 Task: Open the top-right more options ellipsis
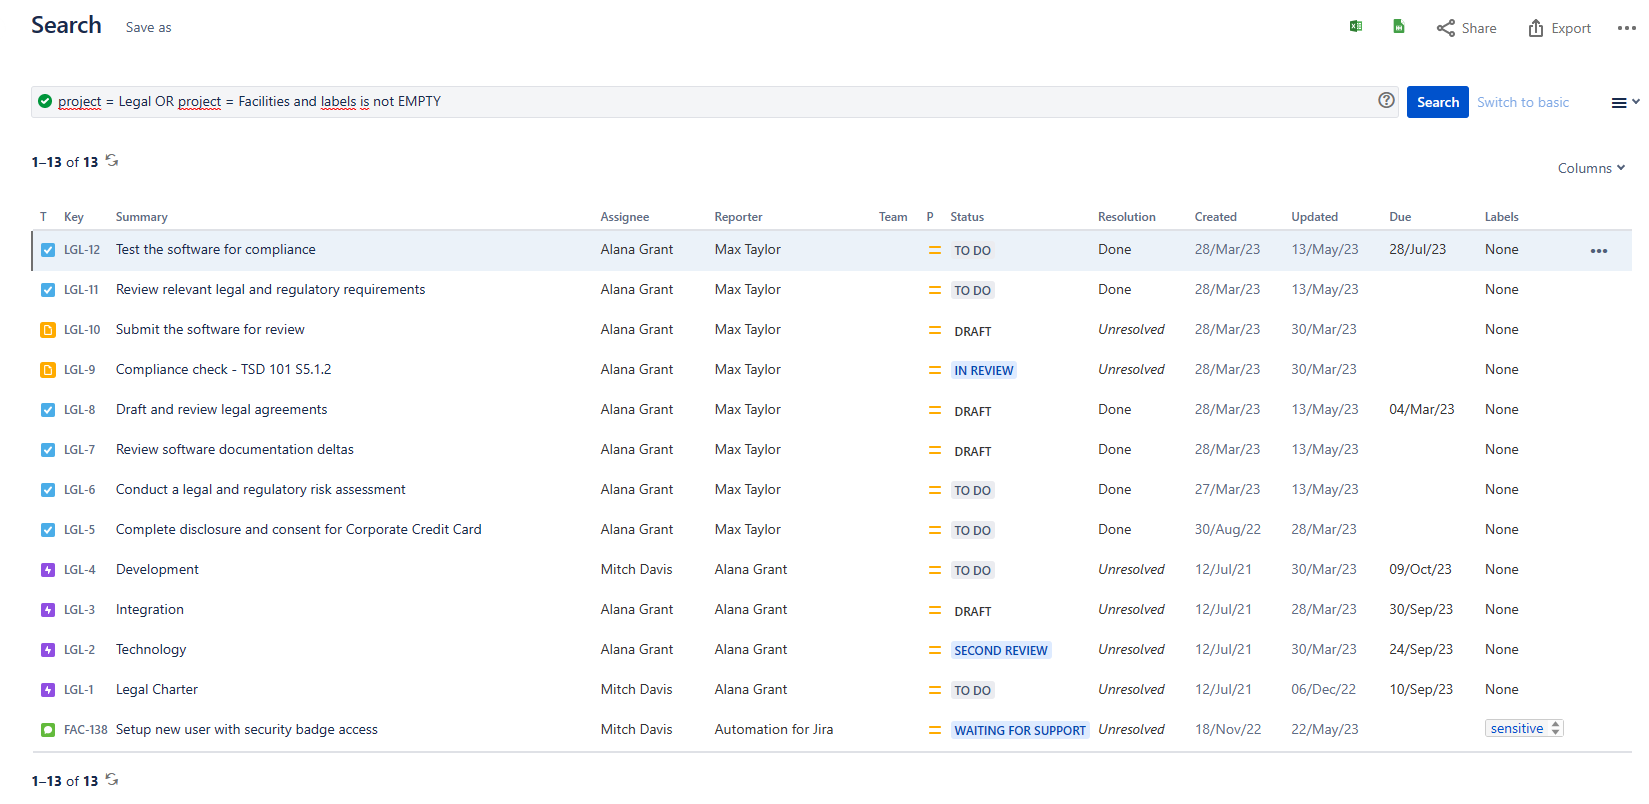tap(1627, 28)
